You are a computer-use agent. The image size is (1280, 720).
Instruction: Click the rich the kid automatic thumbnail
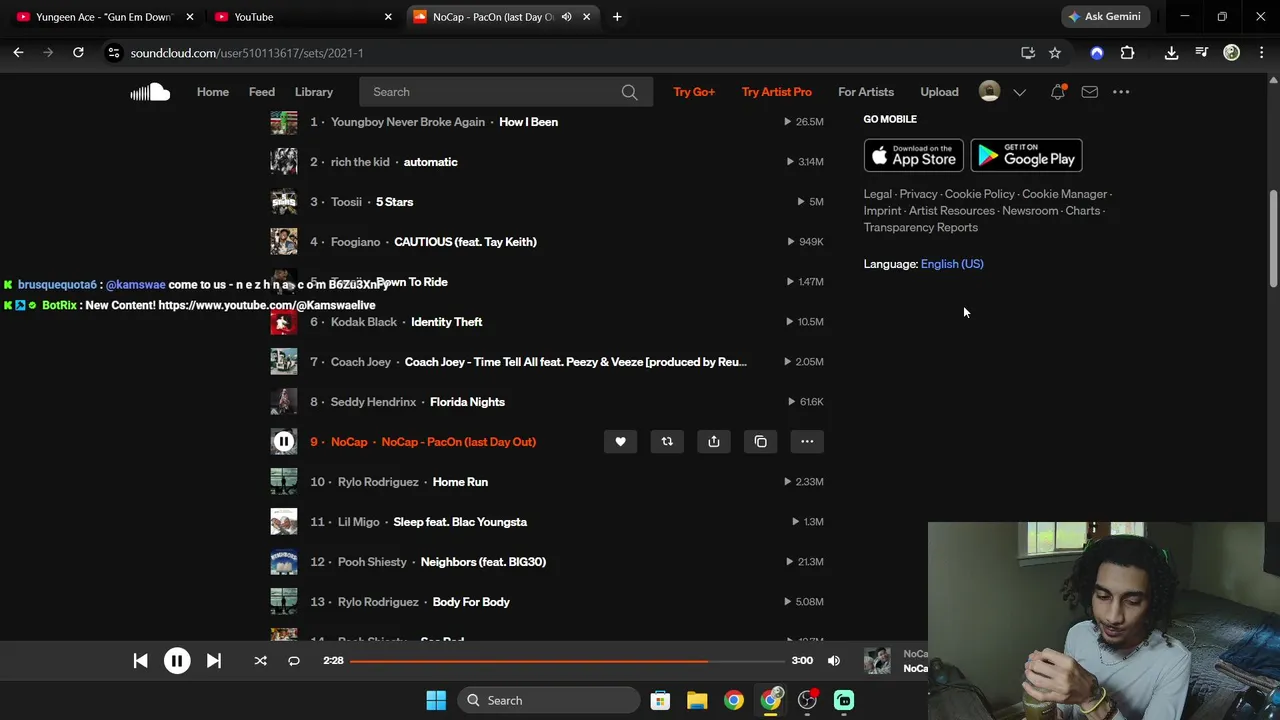[284, 161]
